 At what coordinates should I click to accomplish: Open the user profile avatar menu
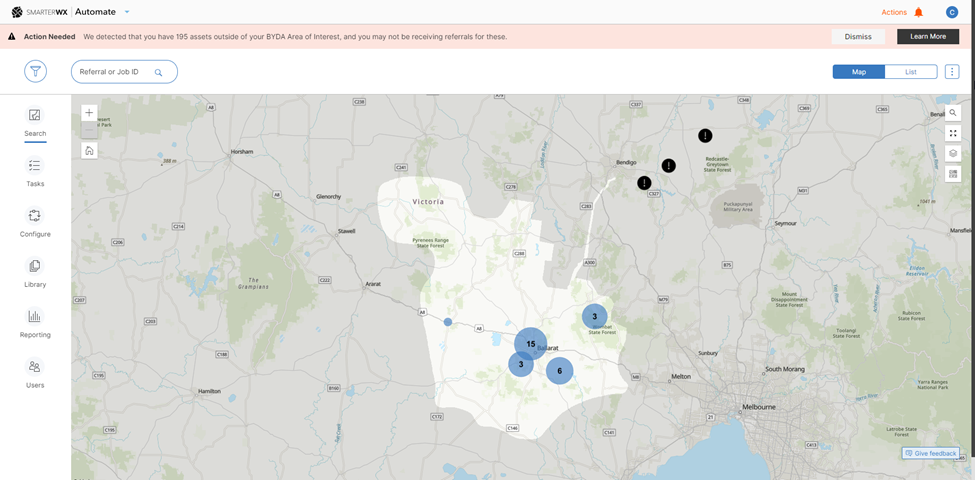tap(952, 12)
